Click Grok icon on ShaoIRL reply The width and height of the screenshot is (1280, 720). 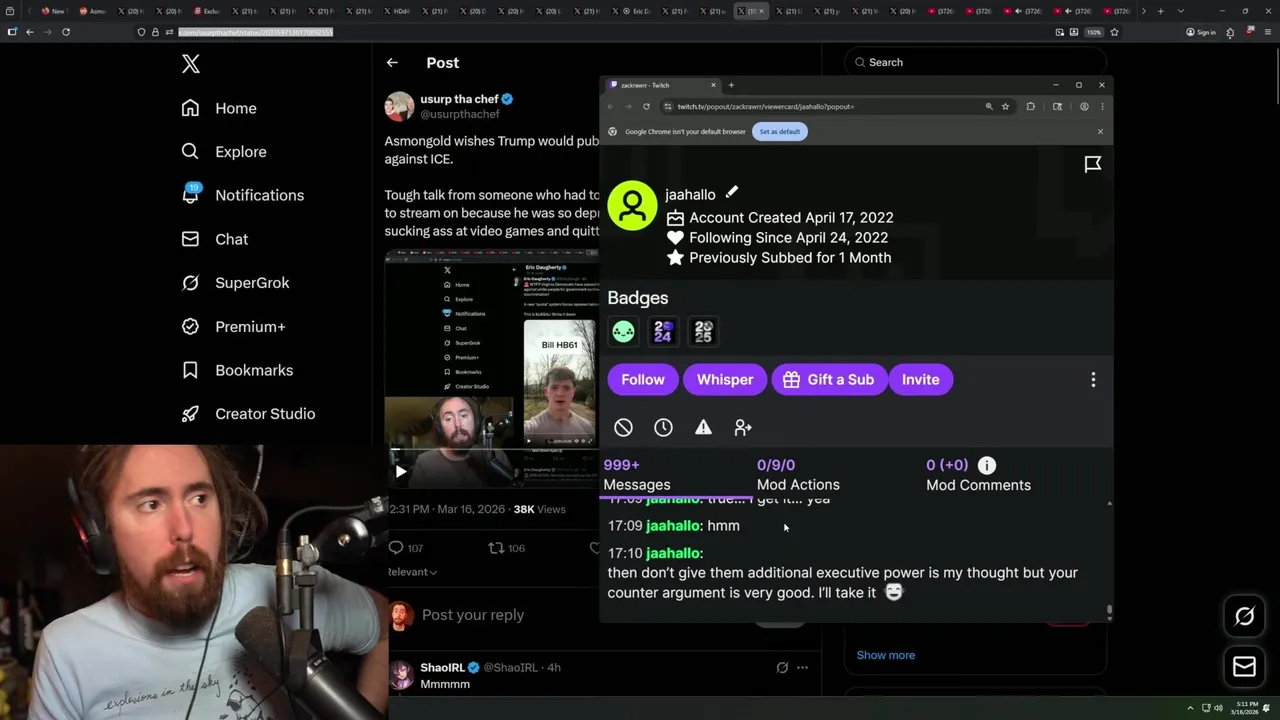[x=782, y=667]
